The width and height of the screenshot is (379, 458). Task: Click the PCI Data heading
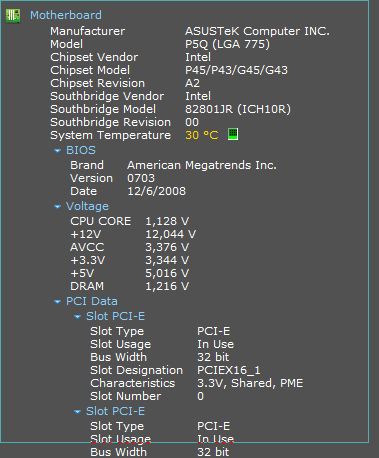pyautogui.click(x=92, y=301)
